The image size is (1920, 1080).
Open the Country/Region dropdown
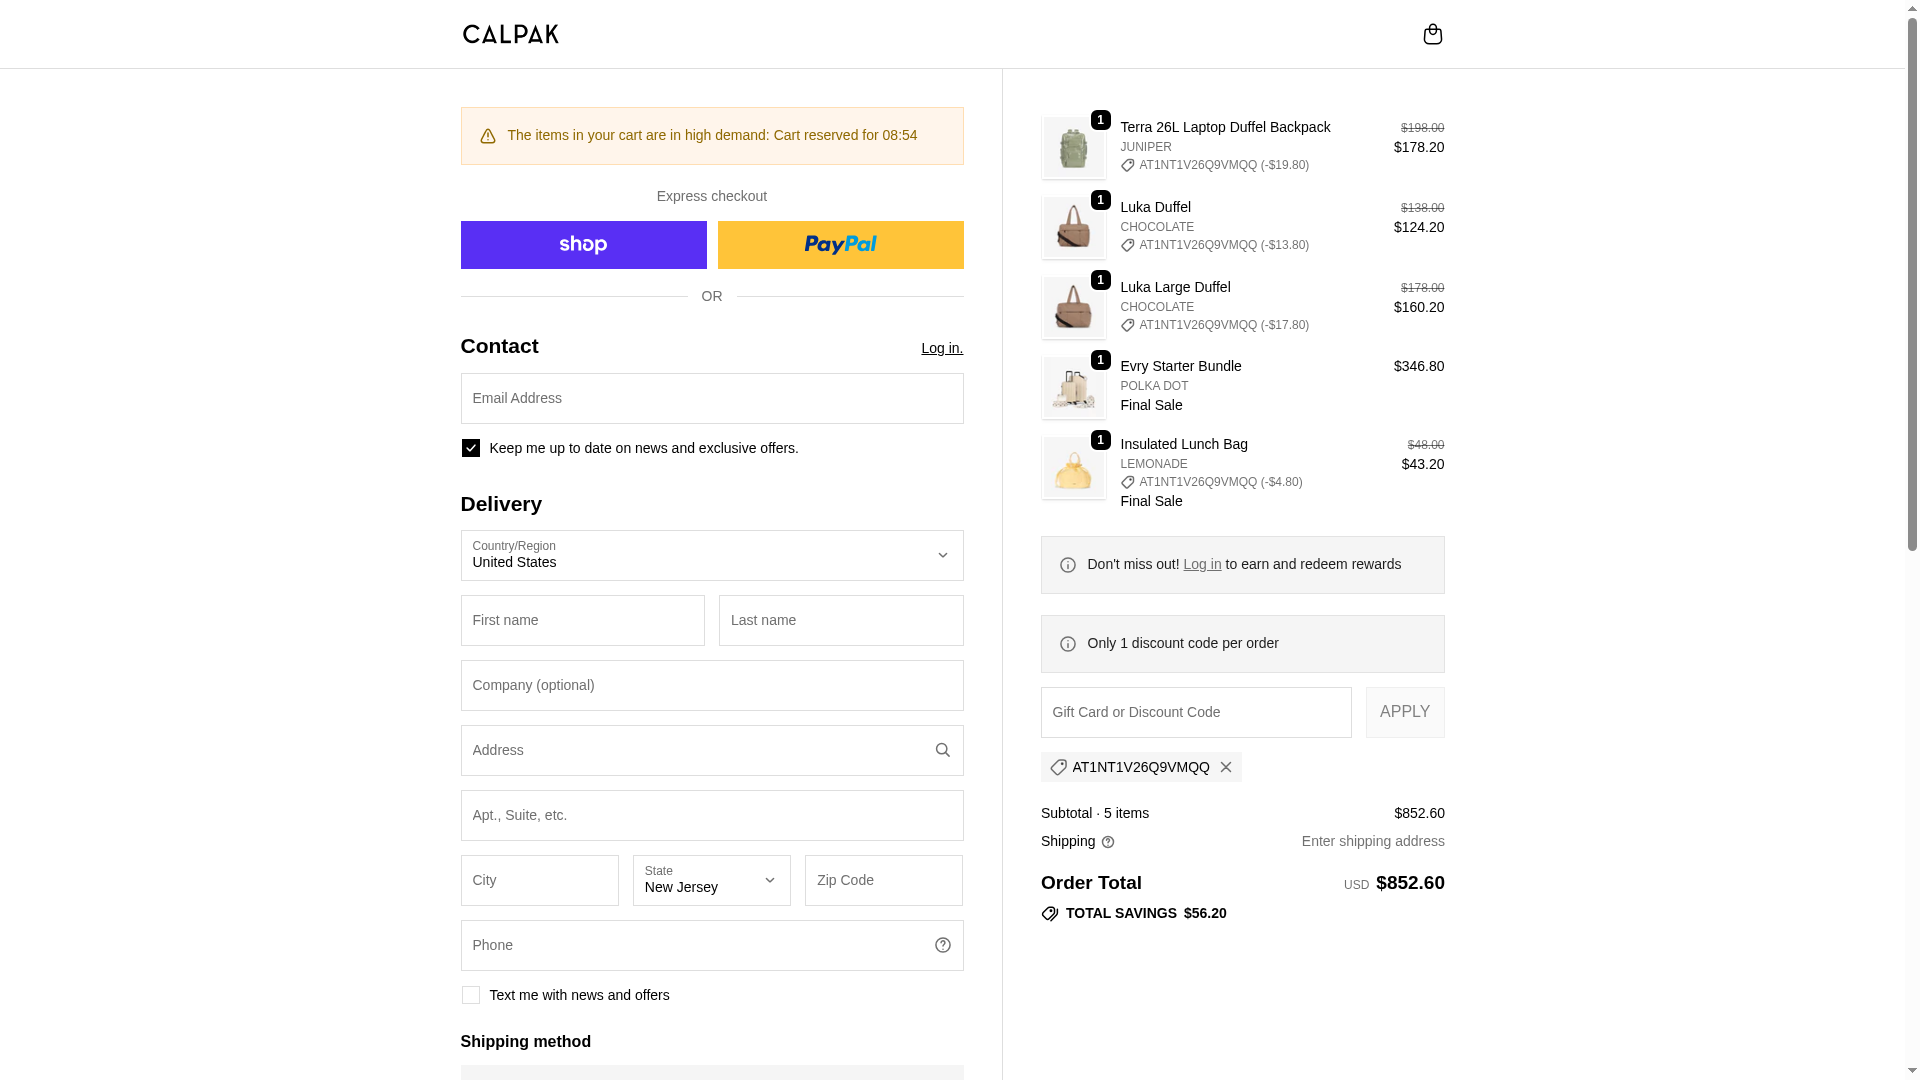[x=711, y=555]
